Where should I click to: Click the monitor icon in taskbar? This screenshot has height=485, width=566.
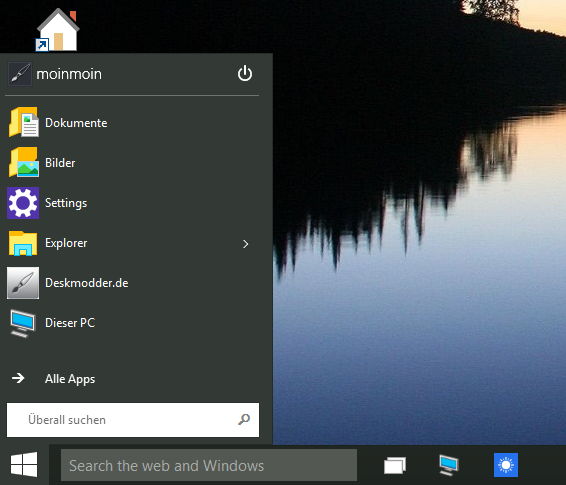click(449, 465)
